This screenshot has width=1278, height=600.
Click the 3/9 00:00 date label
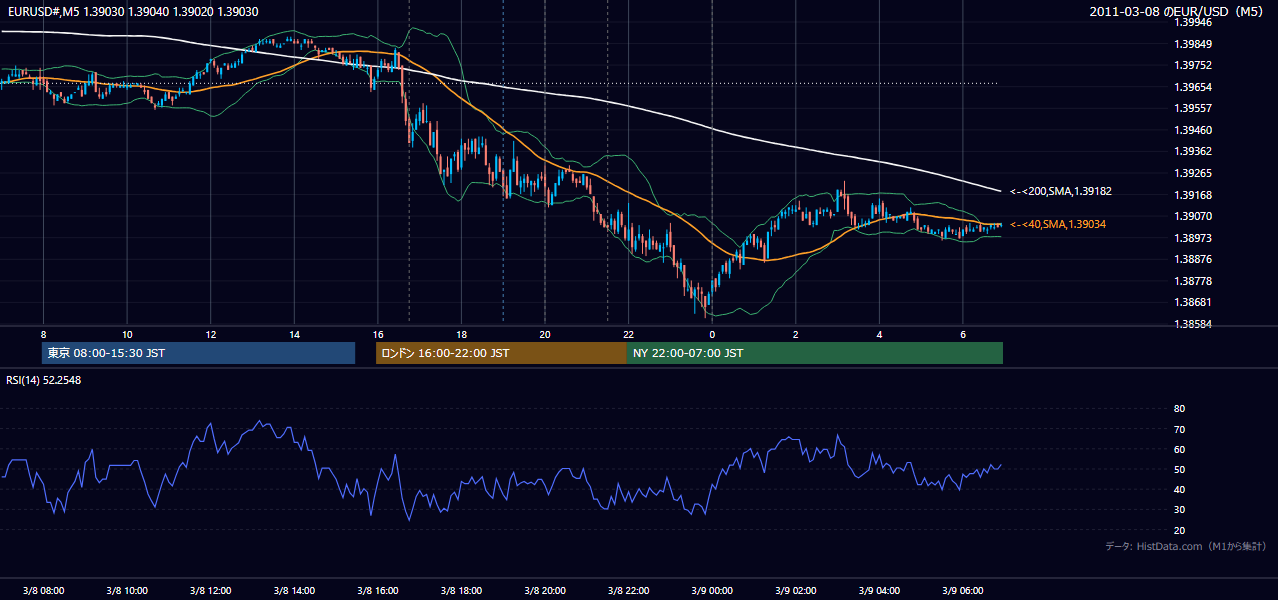click(x=712, y=590)
